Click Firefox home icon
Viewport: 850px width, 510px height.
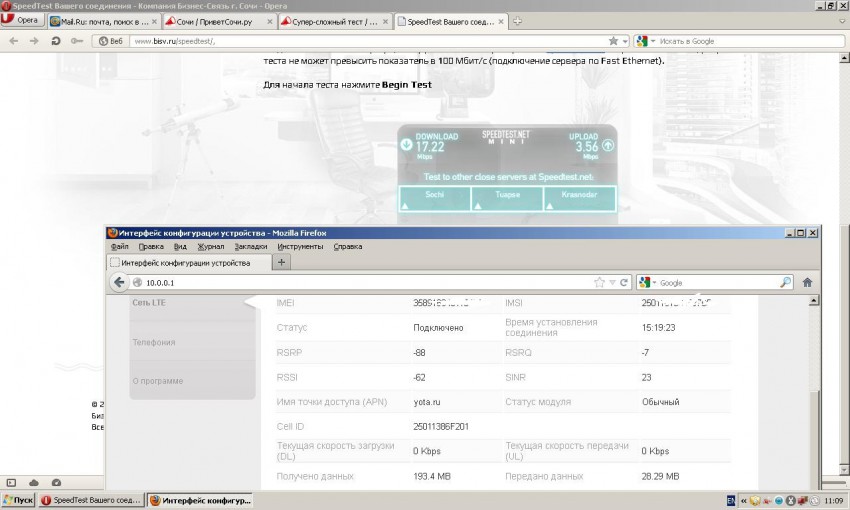click(807, 282)
